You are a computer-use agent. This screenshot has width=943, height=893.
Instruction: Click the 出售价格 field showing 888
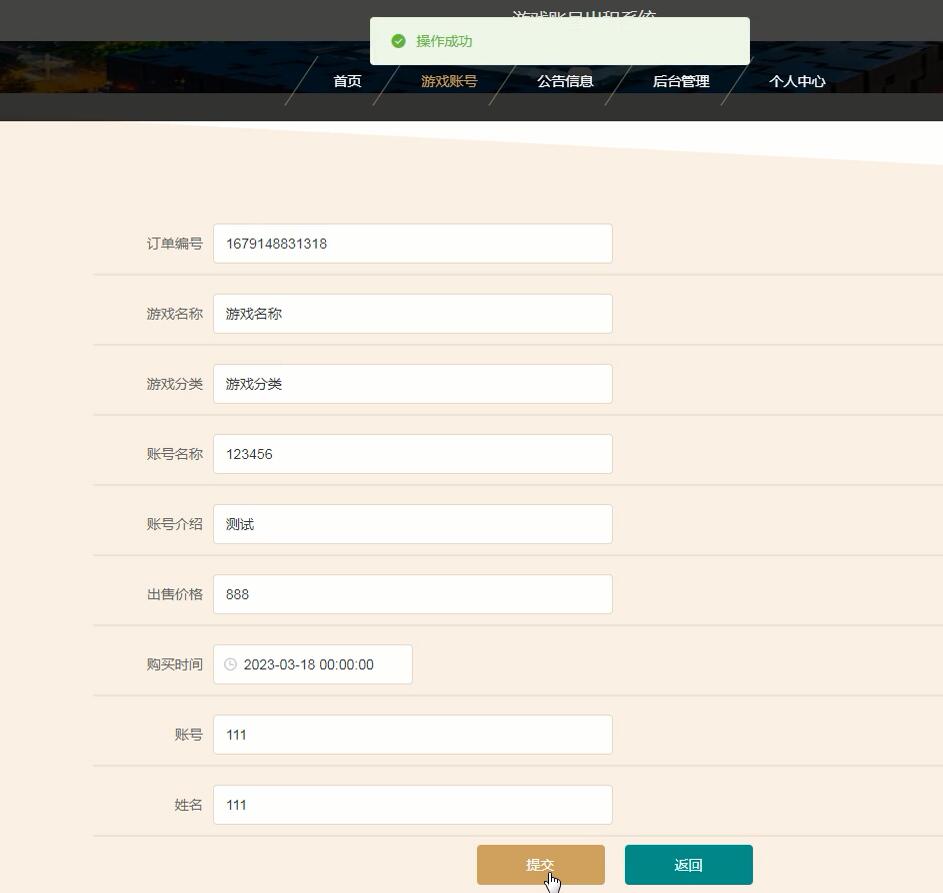click(x=413, y=594)
